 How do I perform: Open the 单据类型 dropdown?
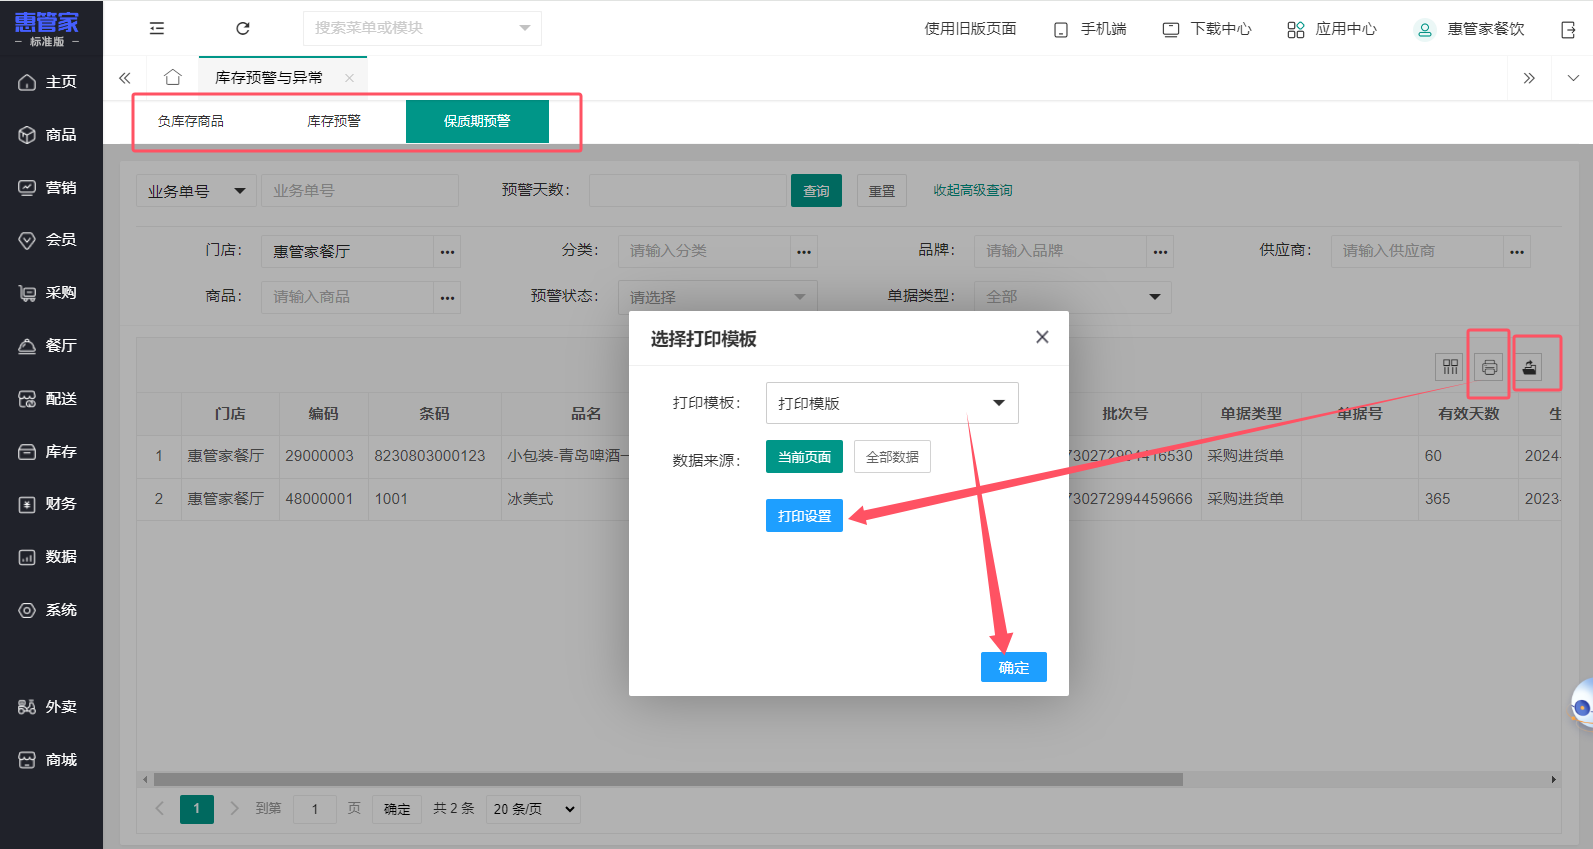click(1072, 297)
